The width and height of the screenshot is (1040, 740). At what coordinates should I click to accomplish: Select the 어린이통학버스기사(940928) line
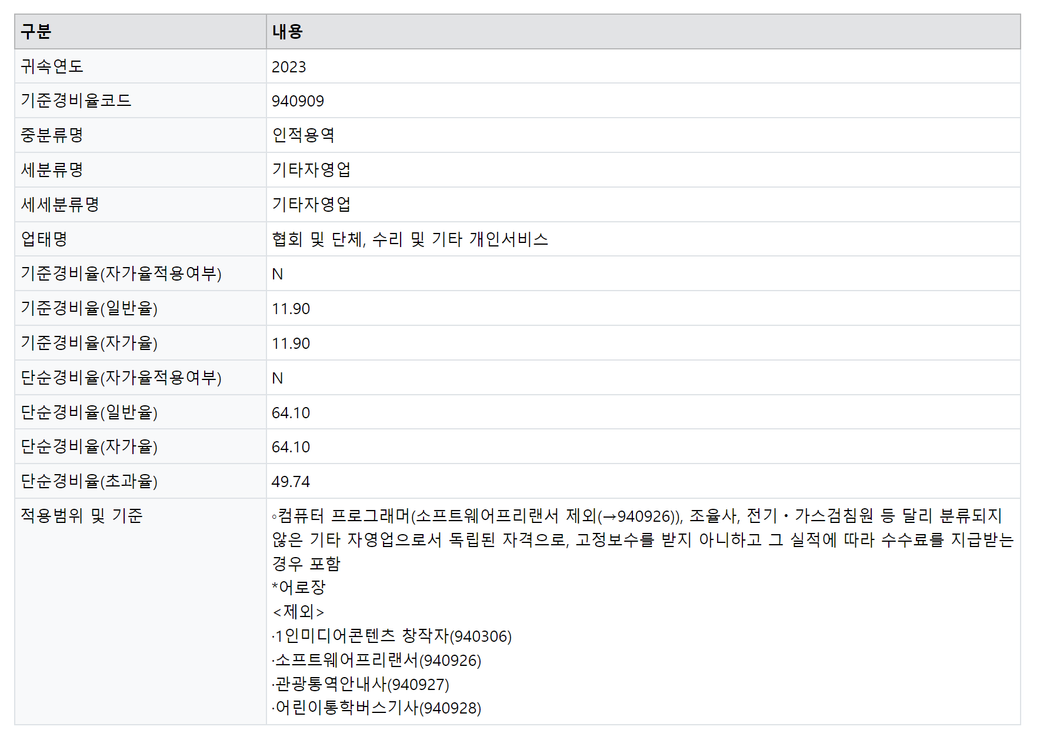click(377, 708)
